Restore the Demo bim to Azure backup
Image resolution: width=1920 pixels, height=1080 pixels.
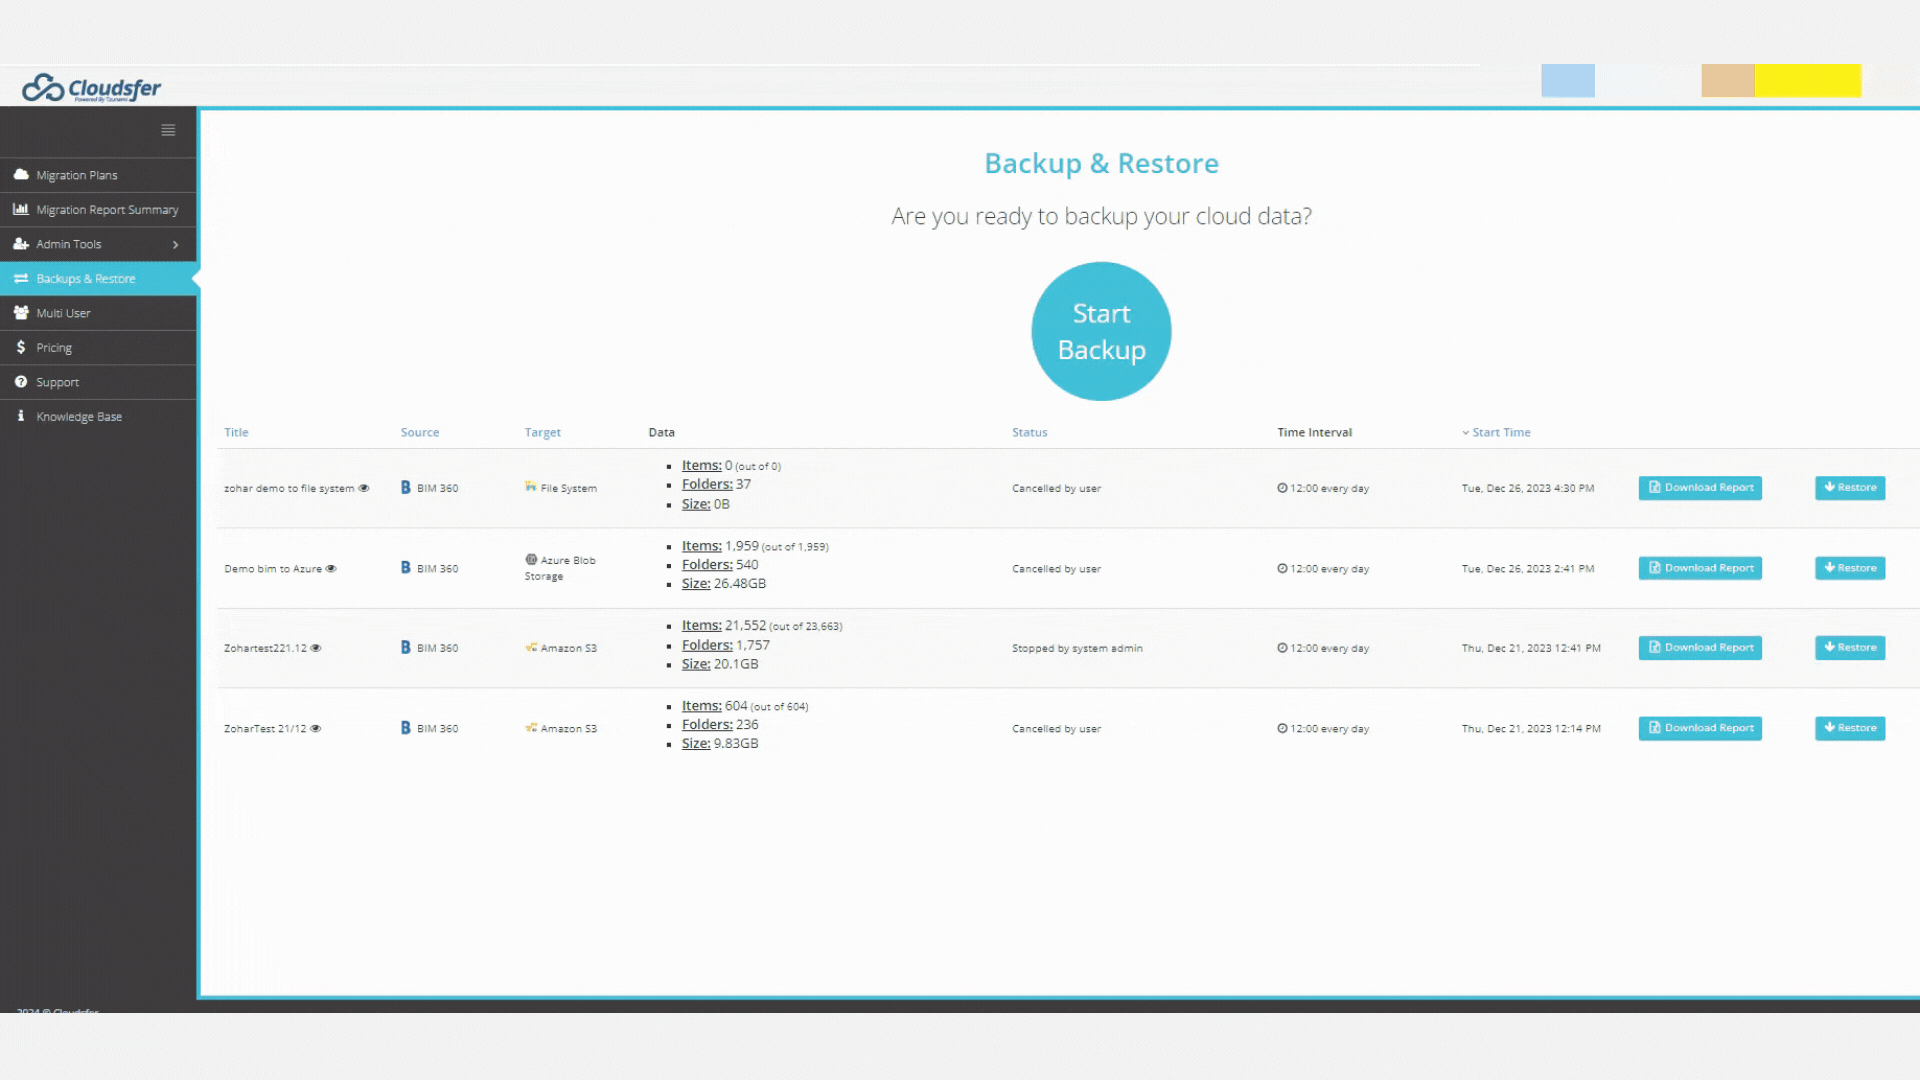1850,567
